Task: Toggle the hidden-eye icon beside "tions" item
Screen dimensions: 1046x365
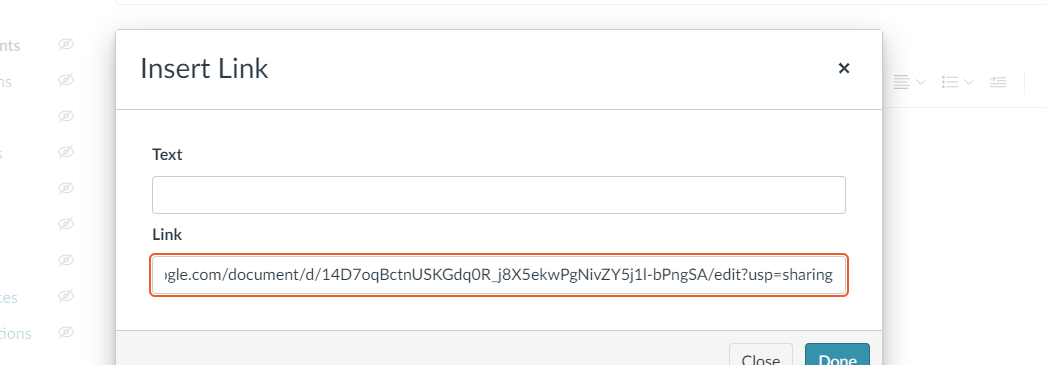Action: (65, 332)
